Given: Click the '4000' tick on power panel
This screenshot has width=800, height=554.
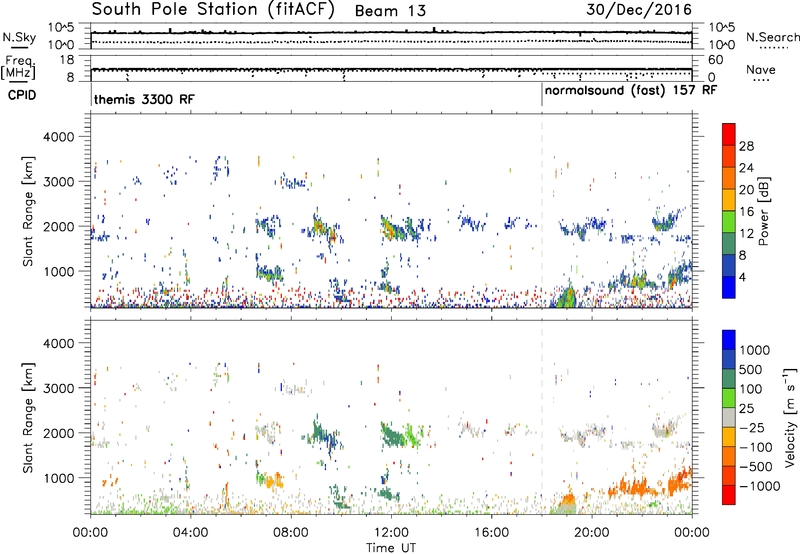Looking at the screenshot, I should [58, 137].
